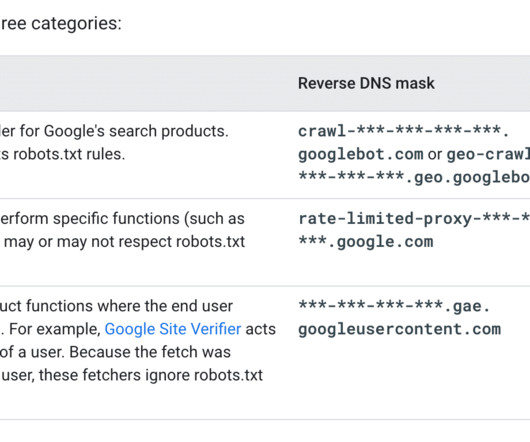Select the crawl-***-***-***-***. code text

click(403, 131)
